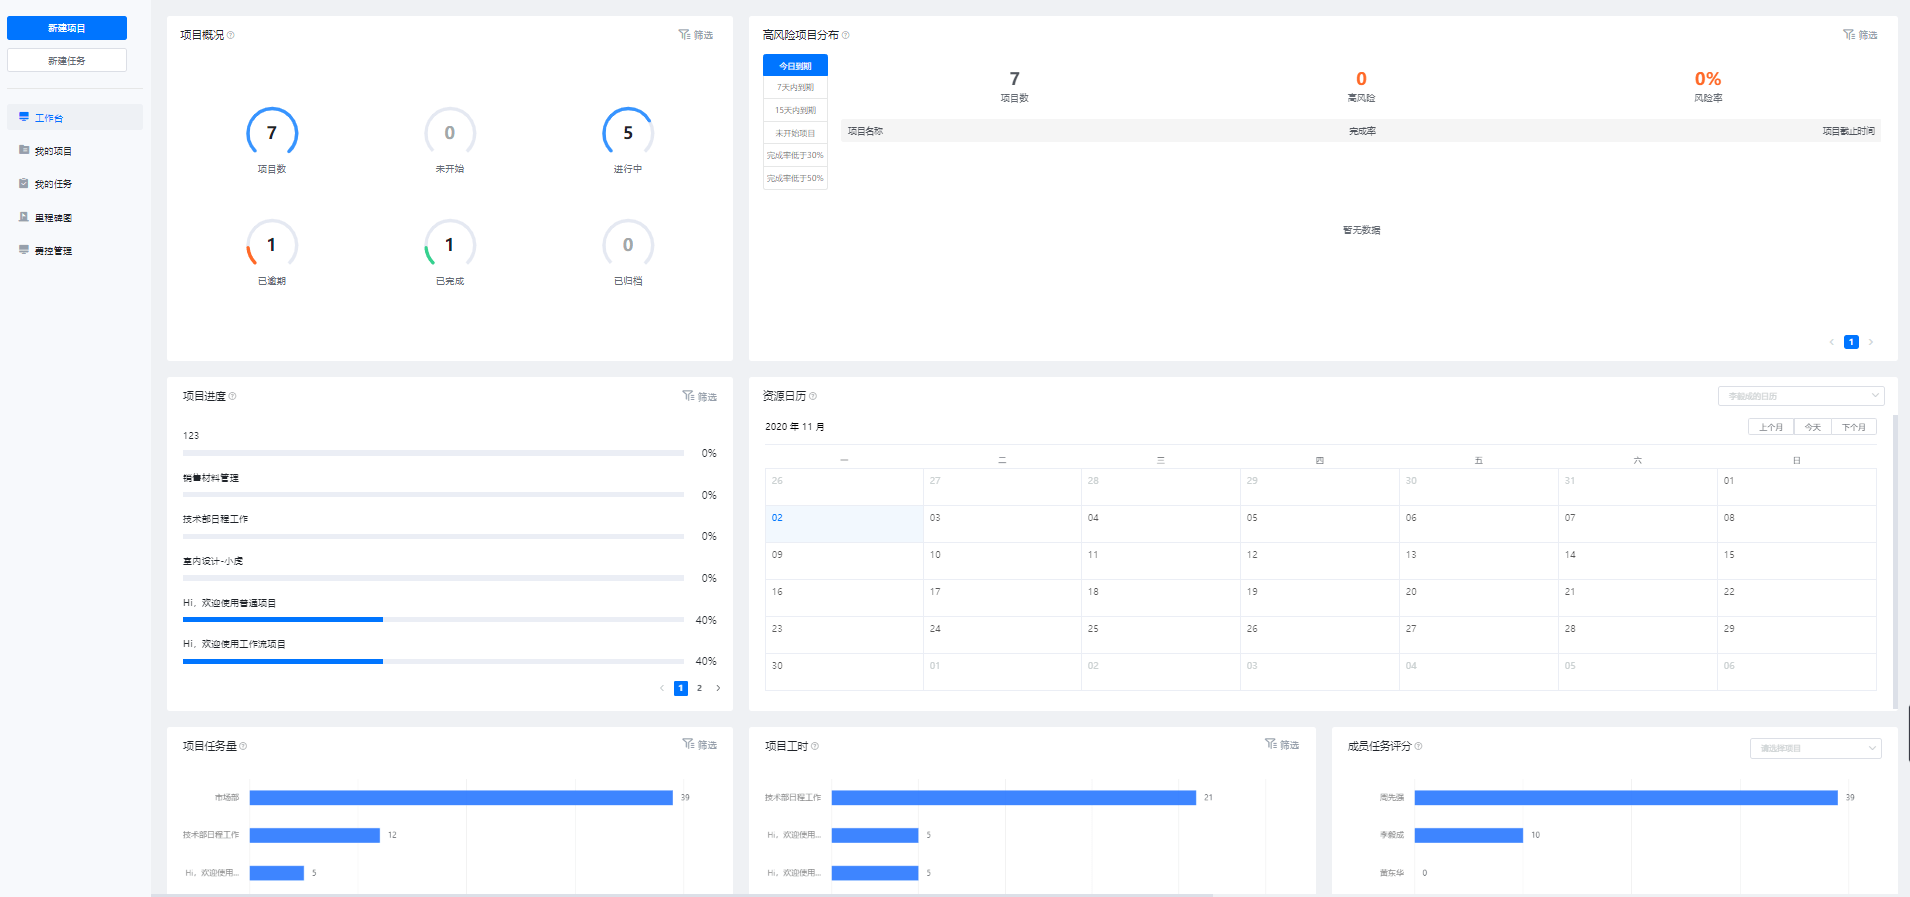Click the 已完成 gauge showing 1

[x=450, y=245]
